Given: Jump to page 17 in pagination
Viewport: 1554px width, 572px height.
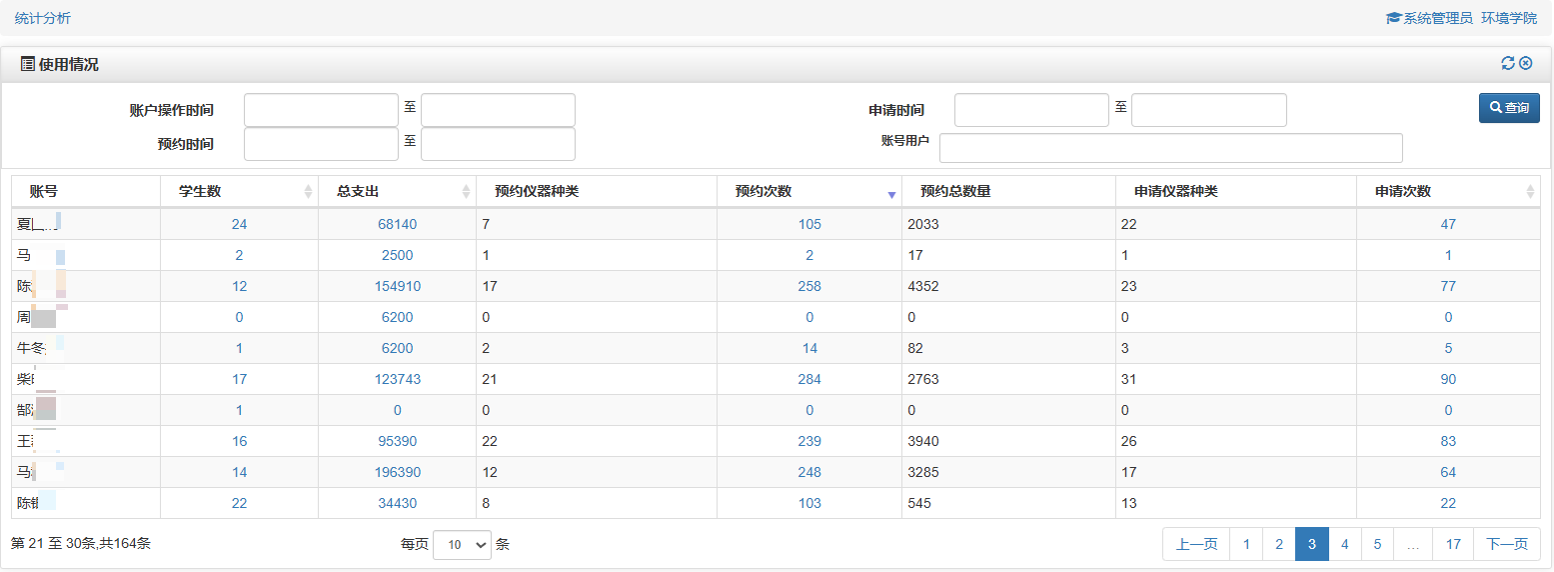Looking at the screenshot, I should pos(1453,544).
